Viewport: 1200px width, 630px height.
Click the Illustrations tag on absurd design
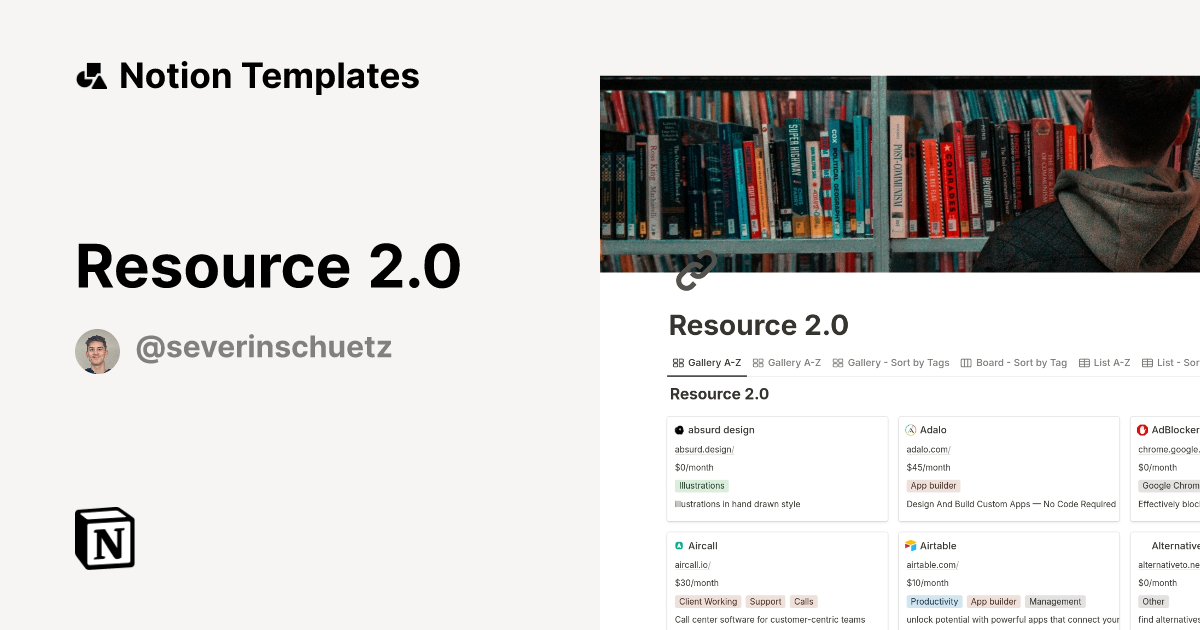click(x=701, y=485)
